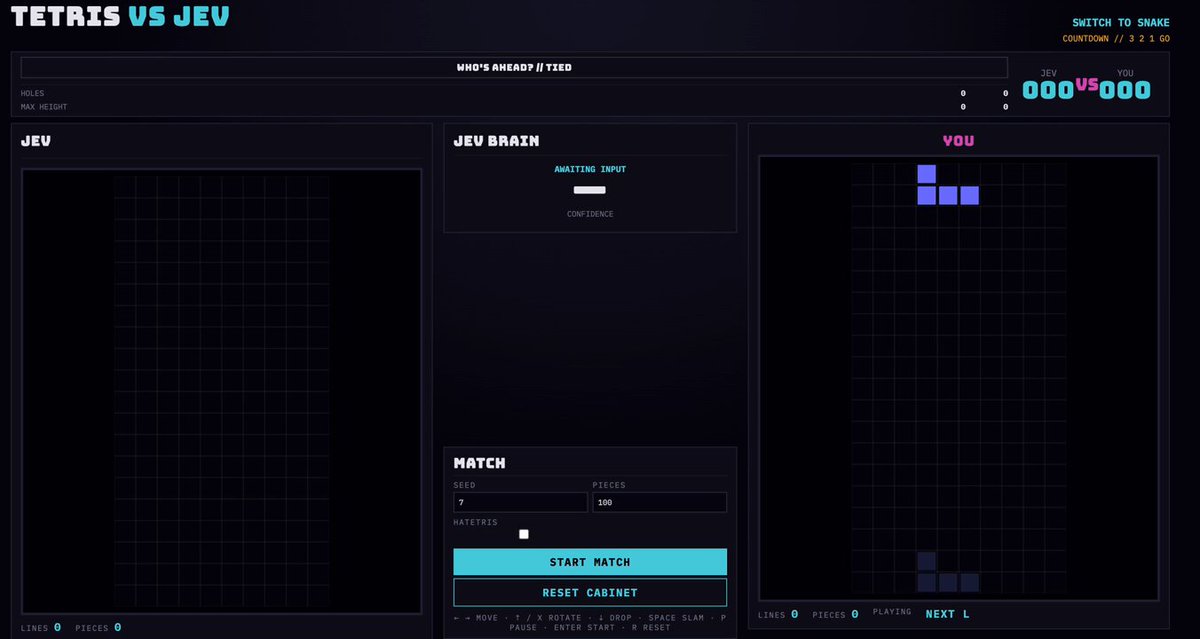The width and height of the screenshot is (1200, 639).
Task: Click the pink "VS" between the scores
Action: (1087, 86)
